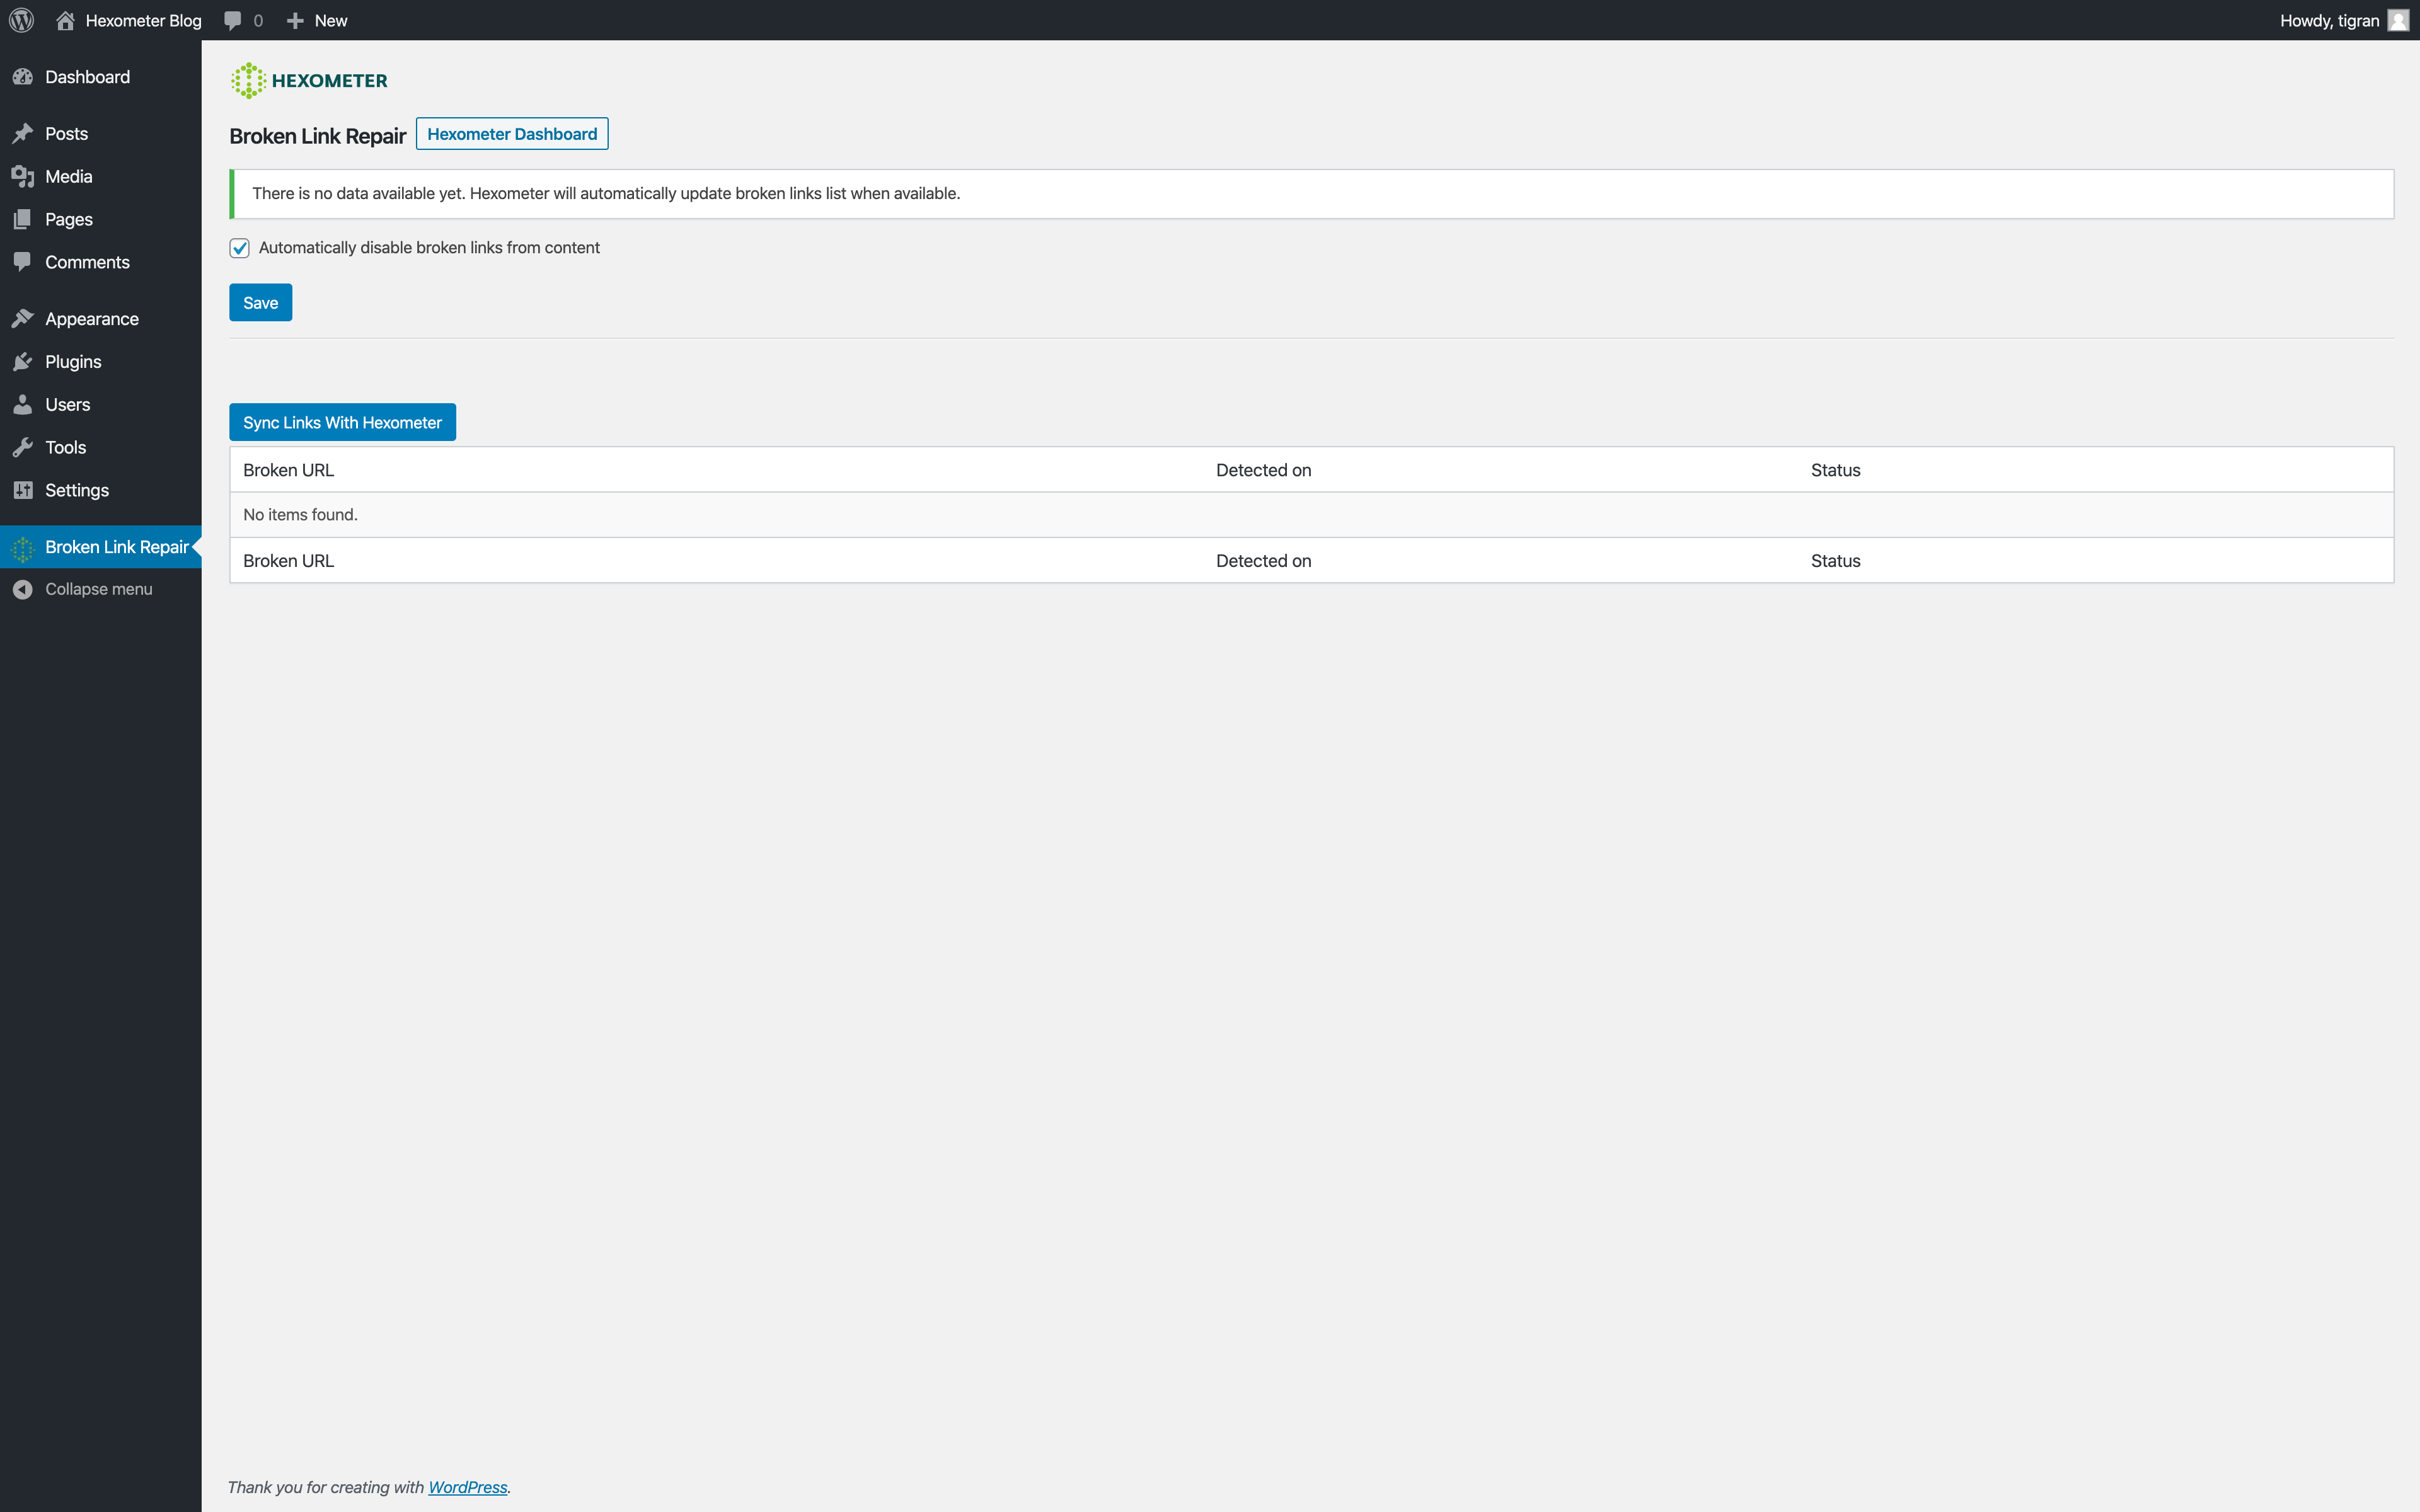Open Settings menu item
The height and width of the screenshot is (1512, 2420).
[x=101, y=490]
